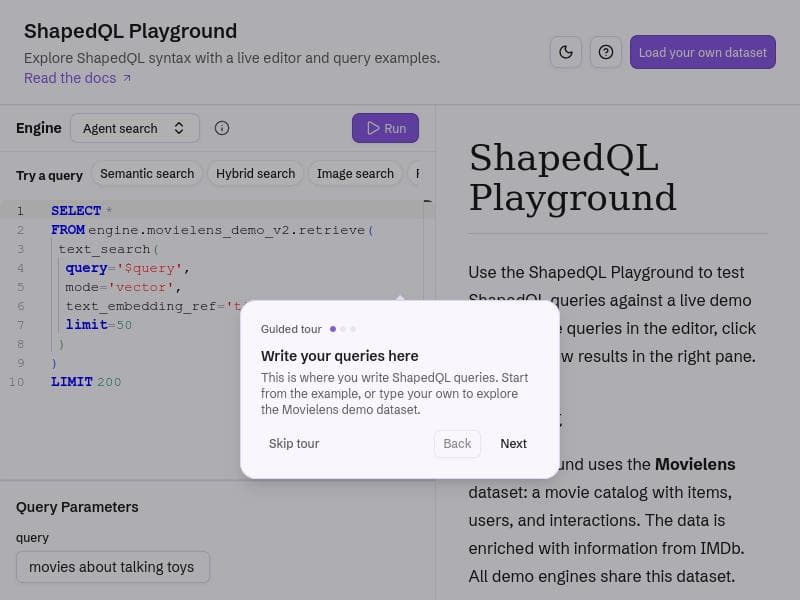Screen dimensions: 800x600
Task: Click the Load your own dataset button
Action: tap(703, 52)
